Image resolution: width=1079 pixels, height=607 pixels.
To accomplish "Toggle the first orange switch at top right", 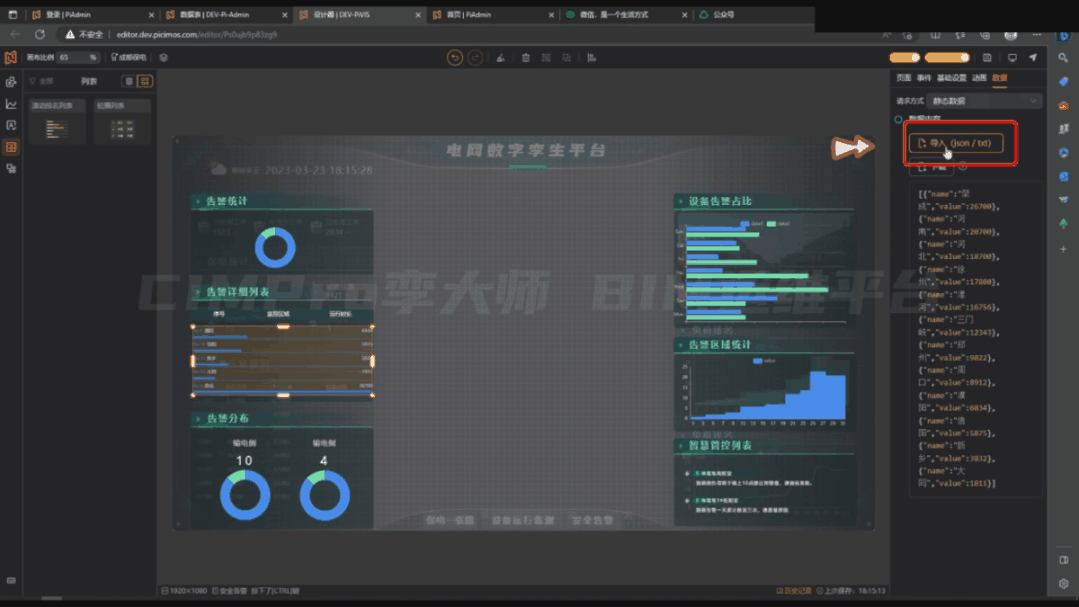I will coord(905,58).
